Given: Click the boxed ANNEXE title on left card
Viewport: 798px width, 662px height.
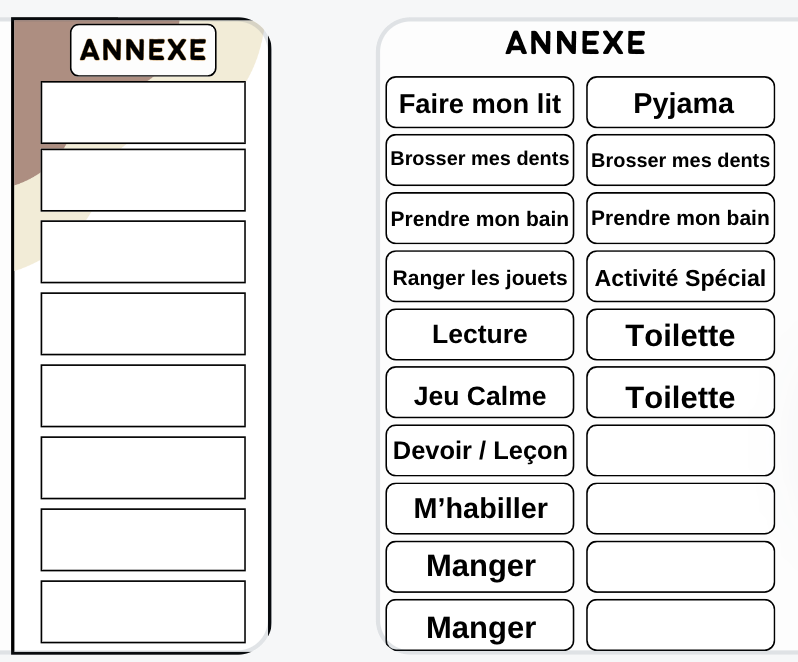Looking at the screenshot, I should click(x=143, y=50).
